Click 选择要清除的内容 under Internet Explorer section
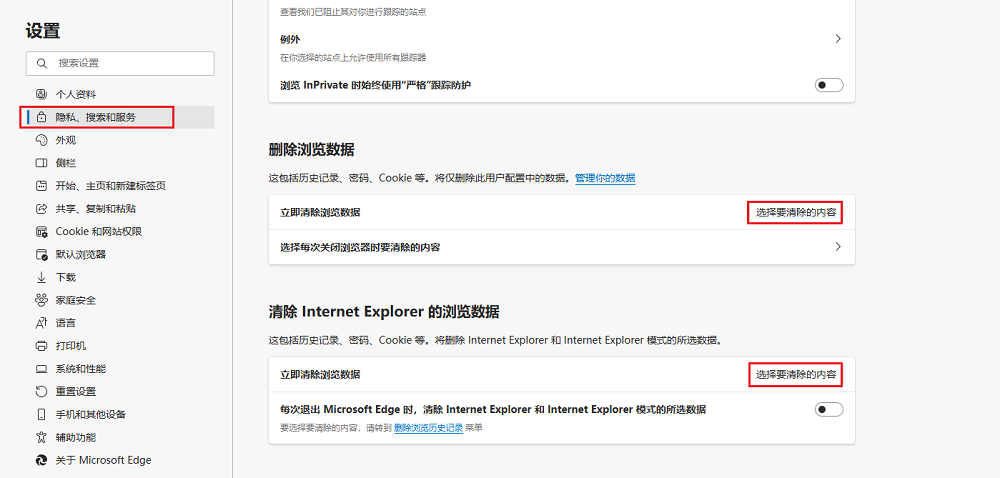 tap(795, 375)
